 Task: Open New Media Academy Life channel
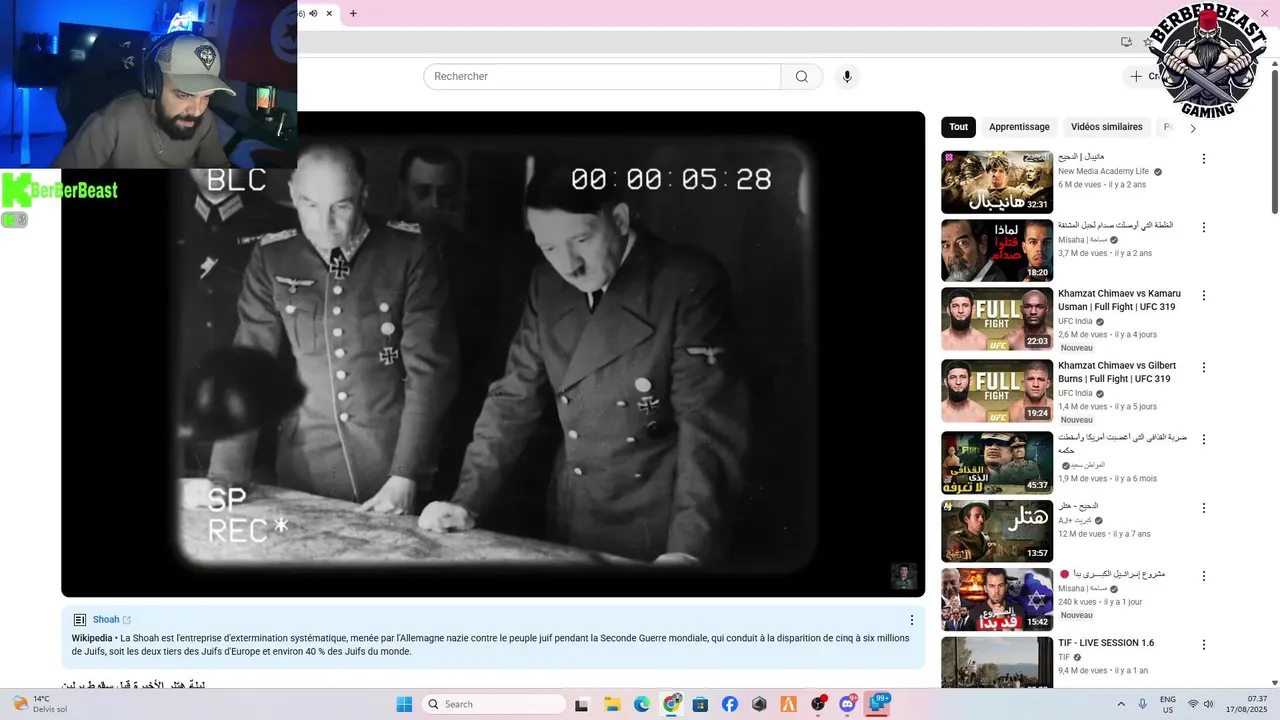[1103, 171]
